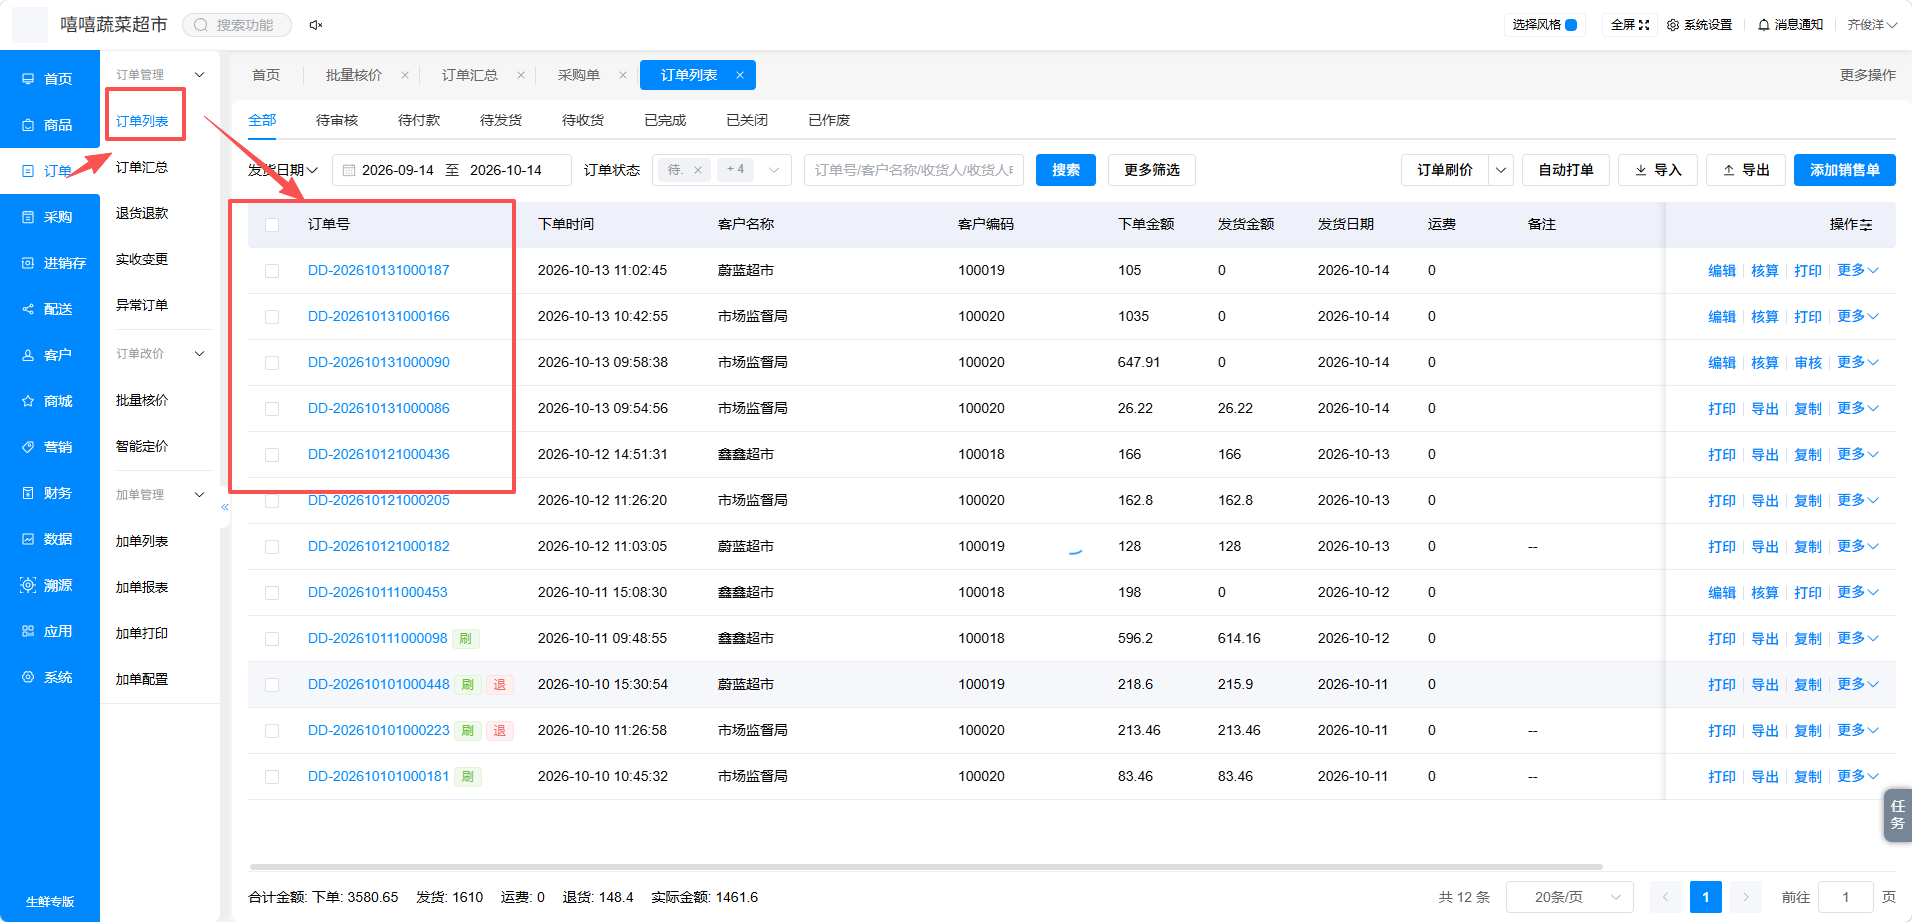Click 自动打单 button
The image size is (1912, 922).
(x=1566, y=170)
